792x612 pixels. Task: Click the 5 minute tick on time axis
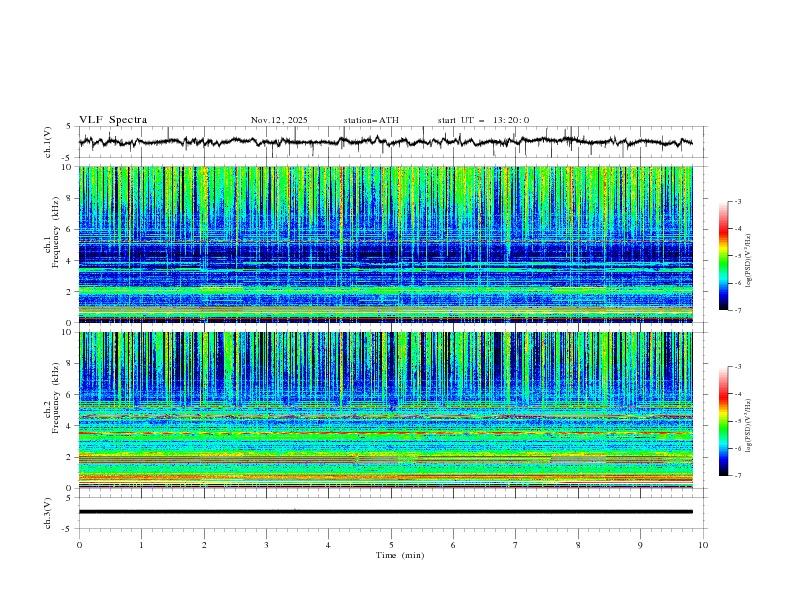[391, 545]
